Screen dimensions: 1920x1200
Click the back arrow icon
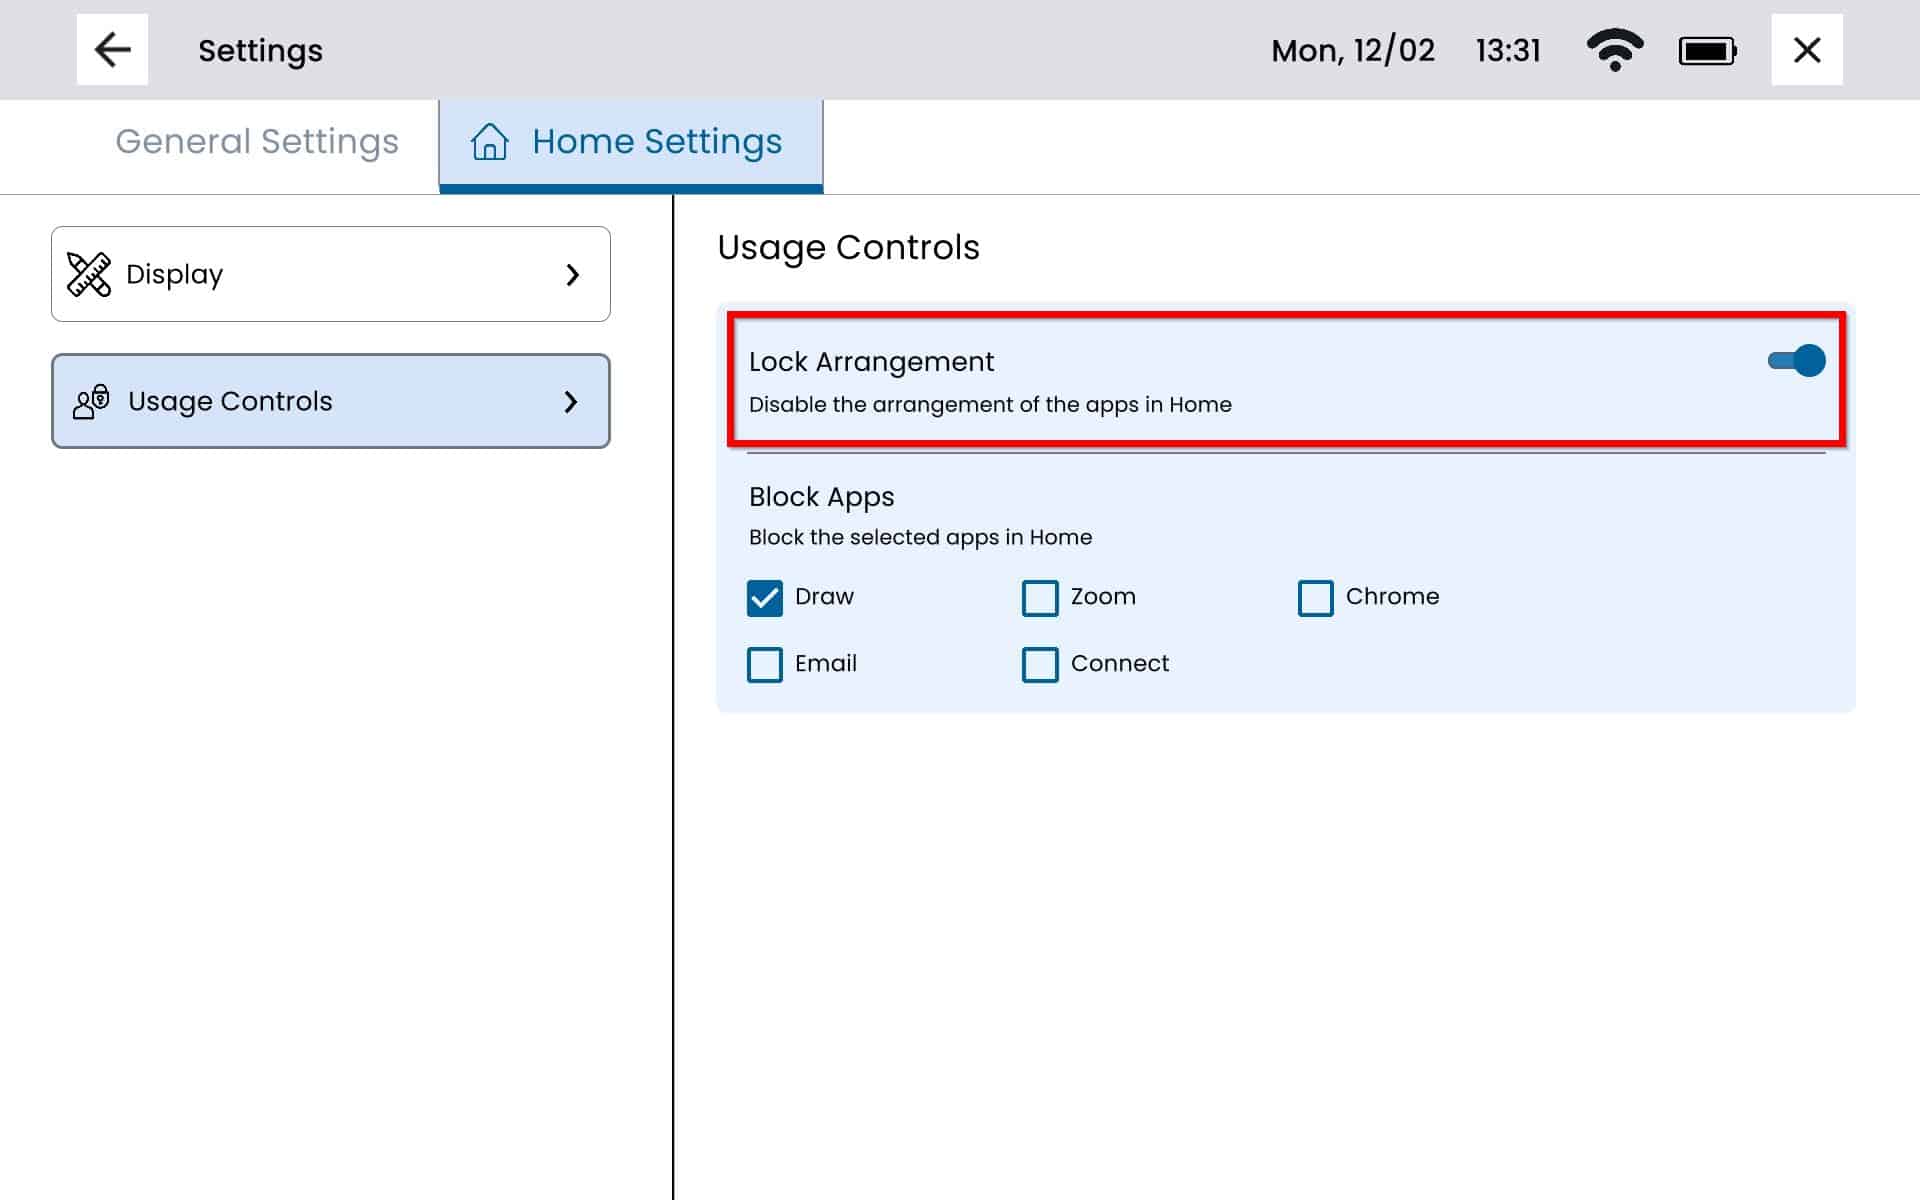point(112,49)
